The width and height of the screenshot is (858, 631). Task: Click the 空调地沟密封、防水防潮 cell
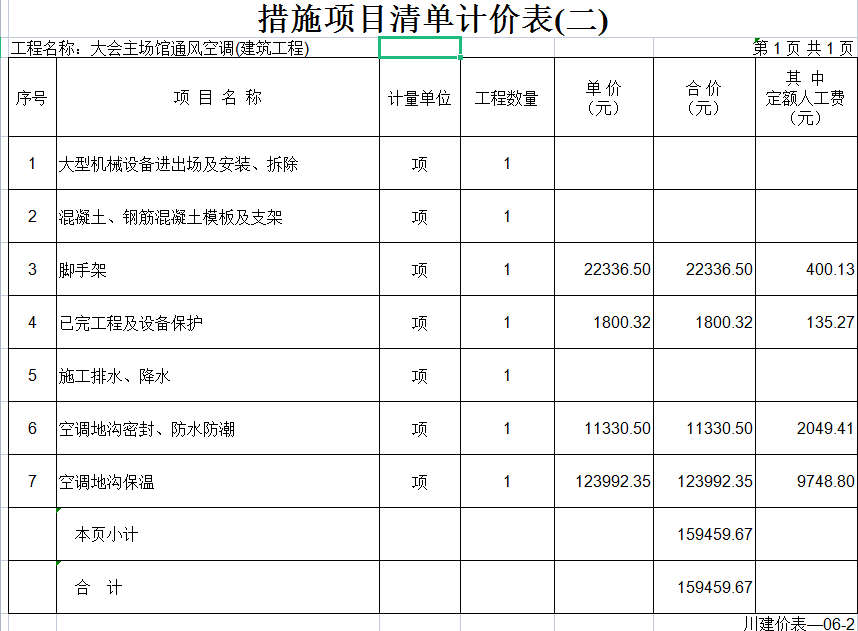[x=218, y=429]
